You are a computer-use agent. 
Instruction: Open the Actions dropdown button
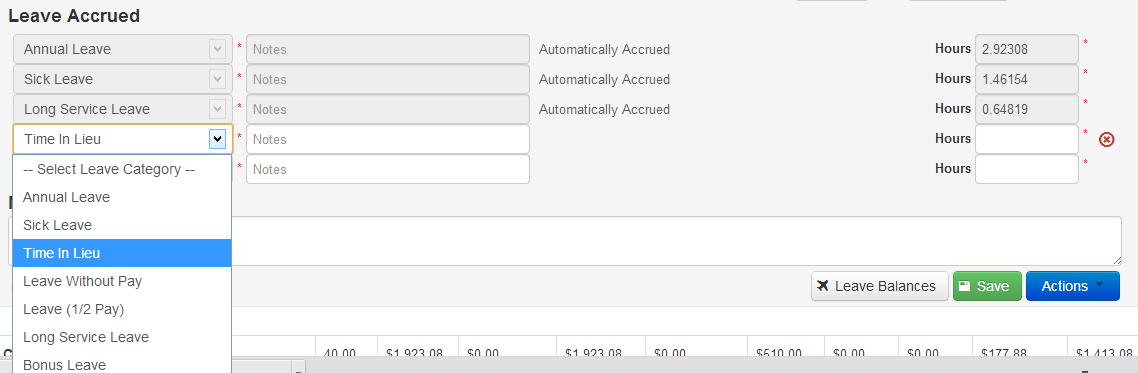[x=1073, y=286]
